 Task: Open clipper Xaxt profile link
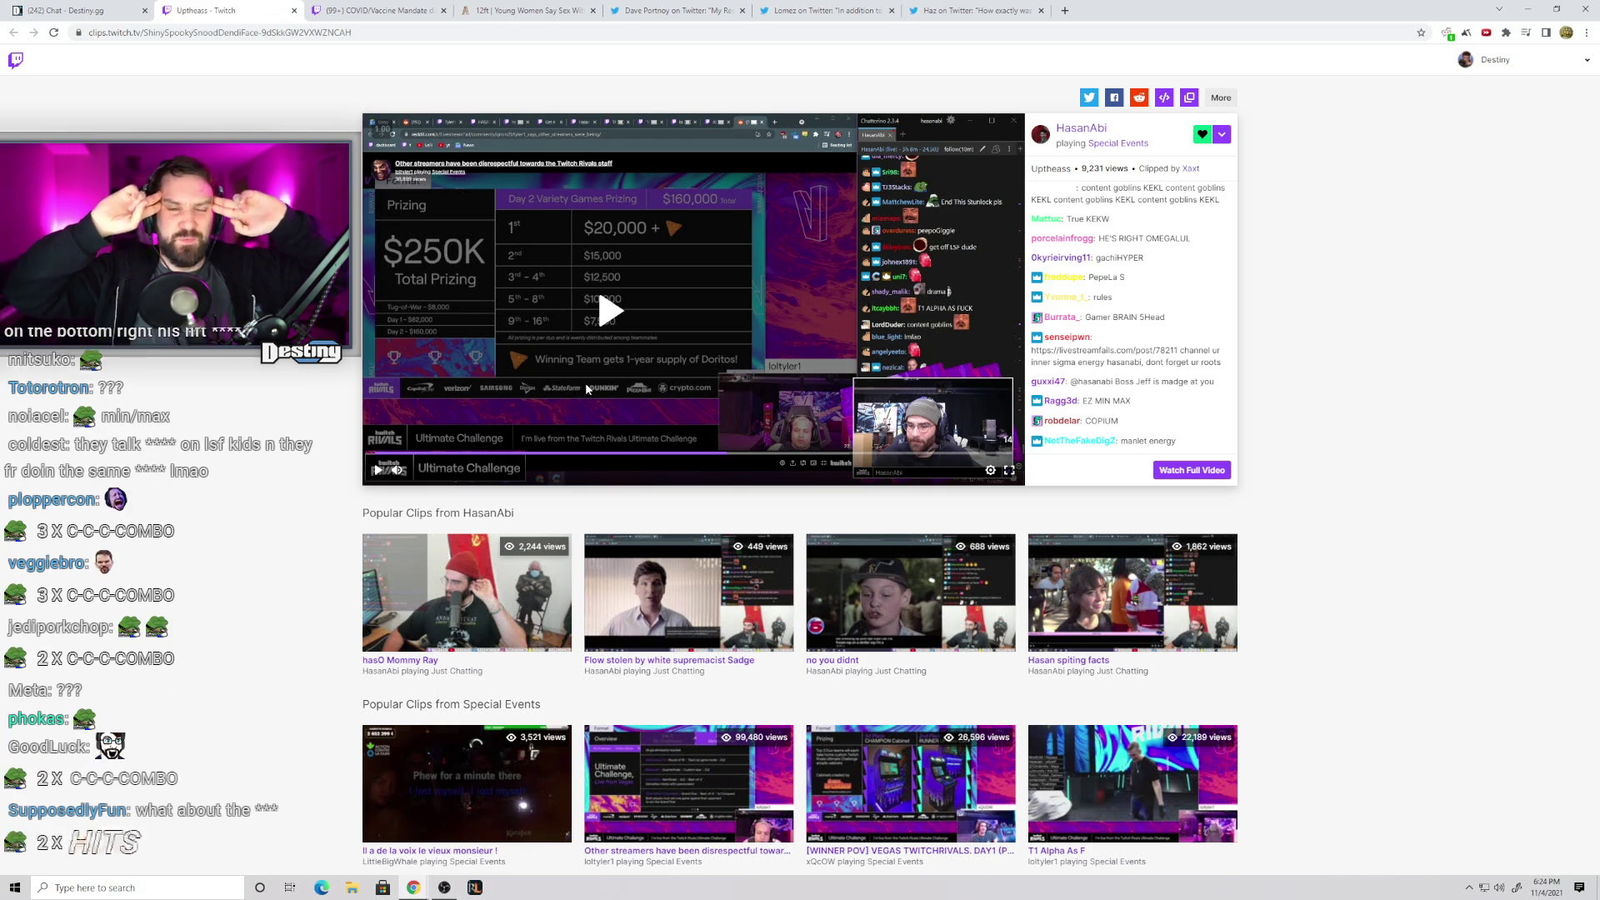click(1191, 168)
